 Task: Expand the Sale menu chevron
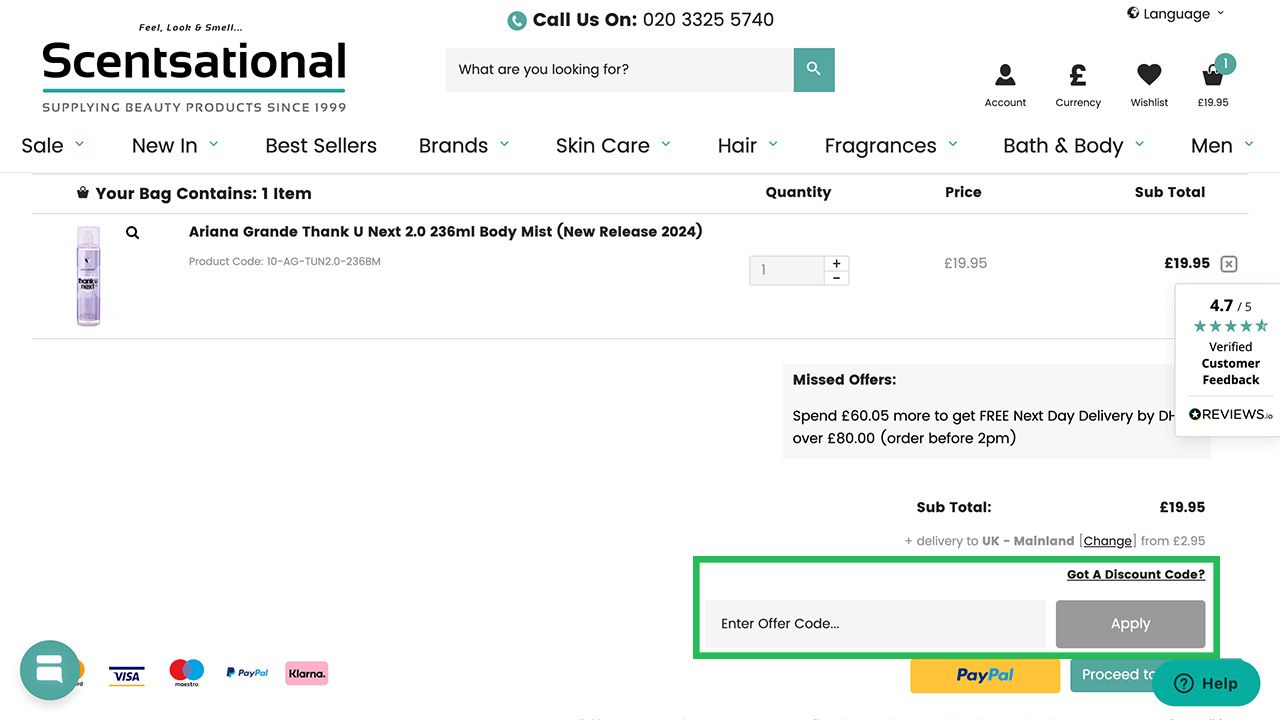pos(80,145)
